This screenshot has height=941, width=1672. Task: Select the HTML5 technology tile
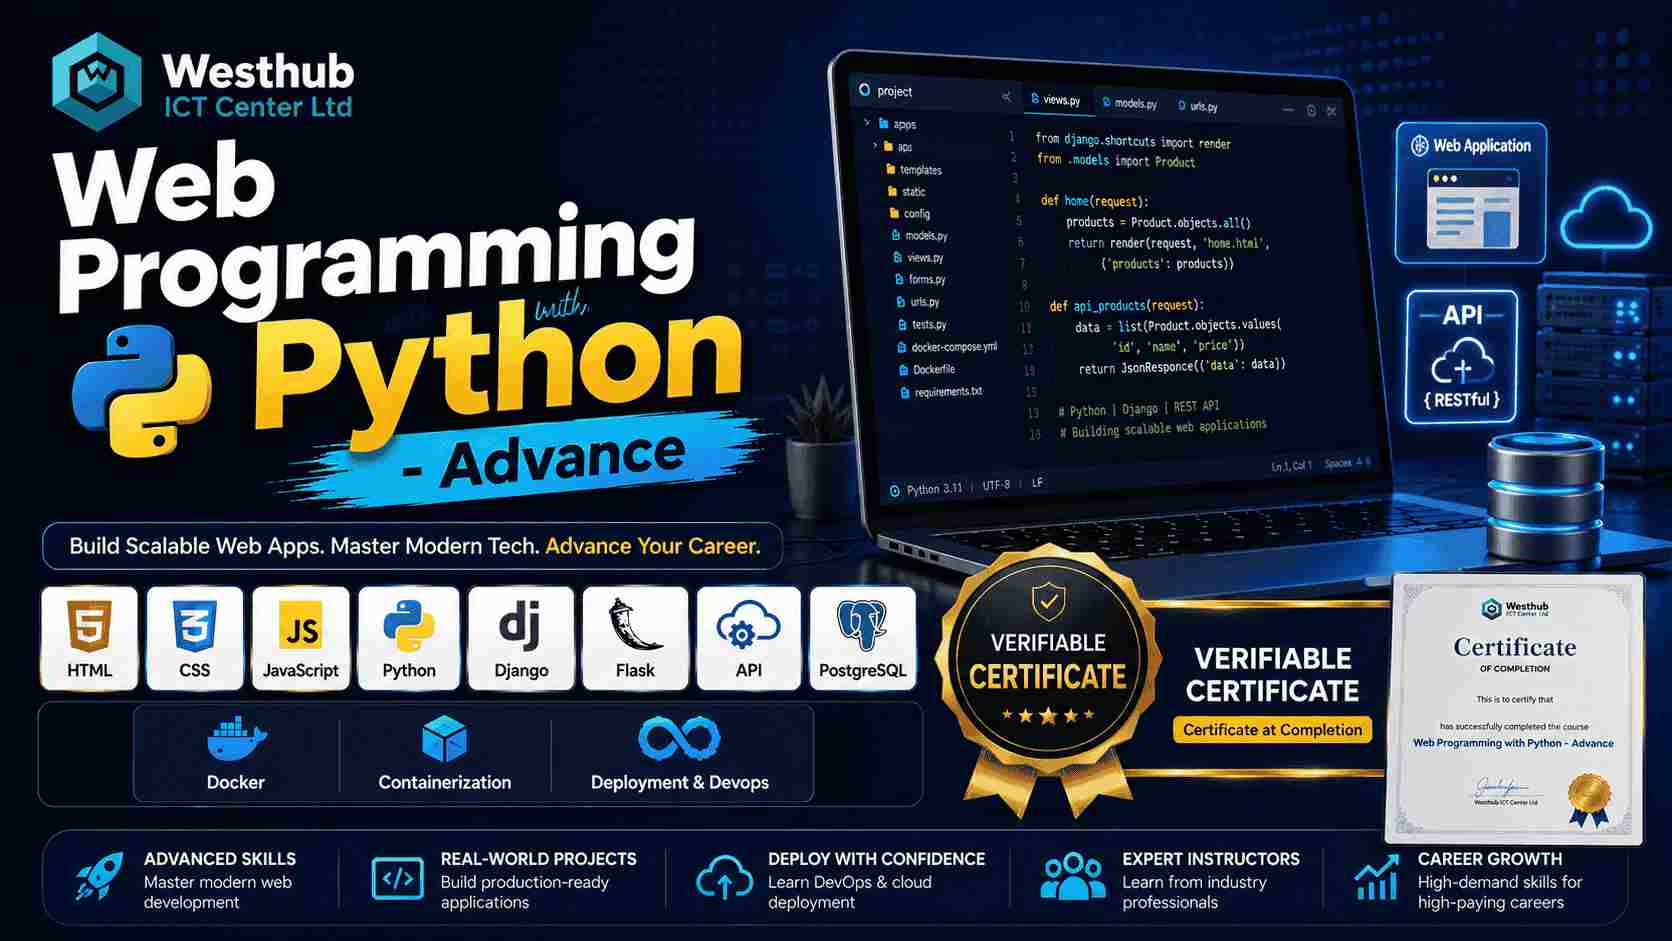pos(89,638)
